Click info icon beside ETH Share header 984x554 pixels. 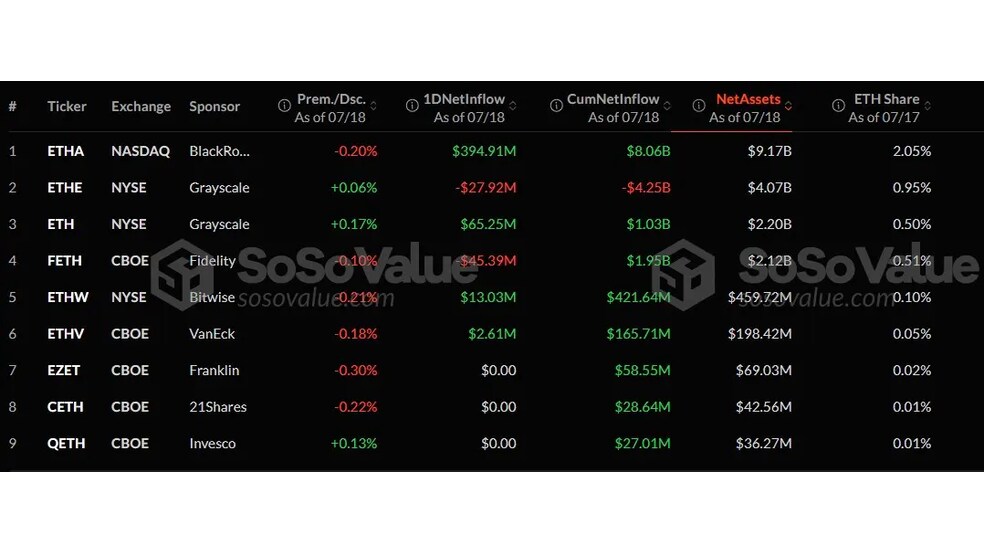coord(838,105)
